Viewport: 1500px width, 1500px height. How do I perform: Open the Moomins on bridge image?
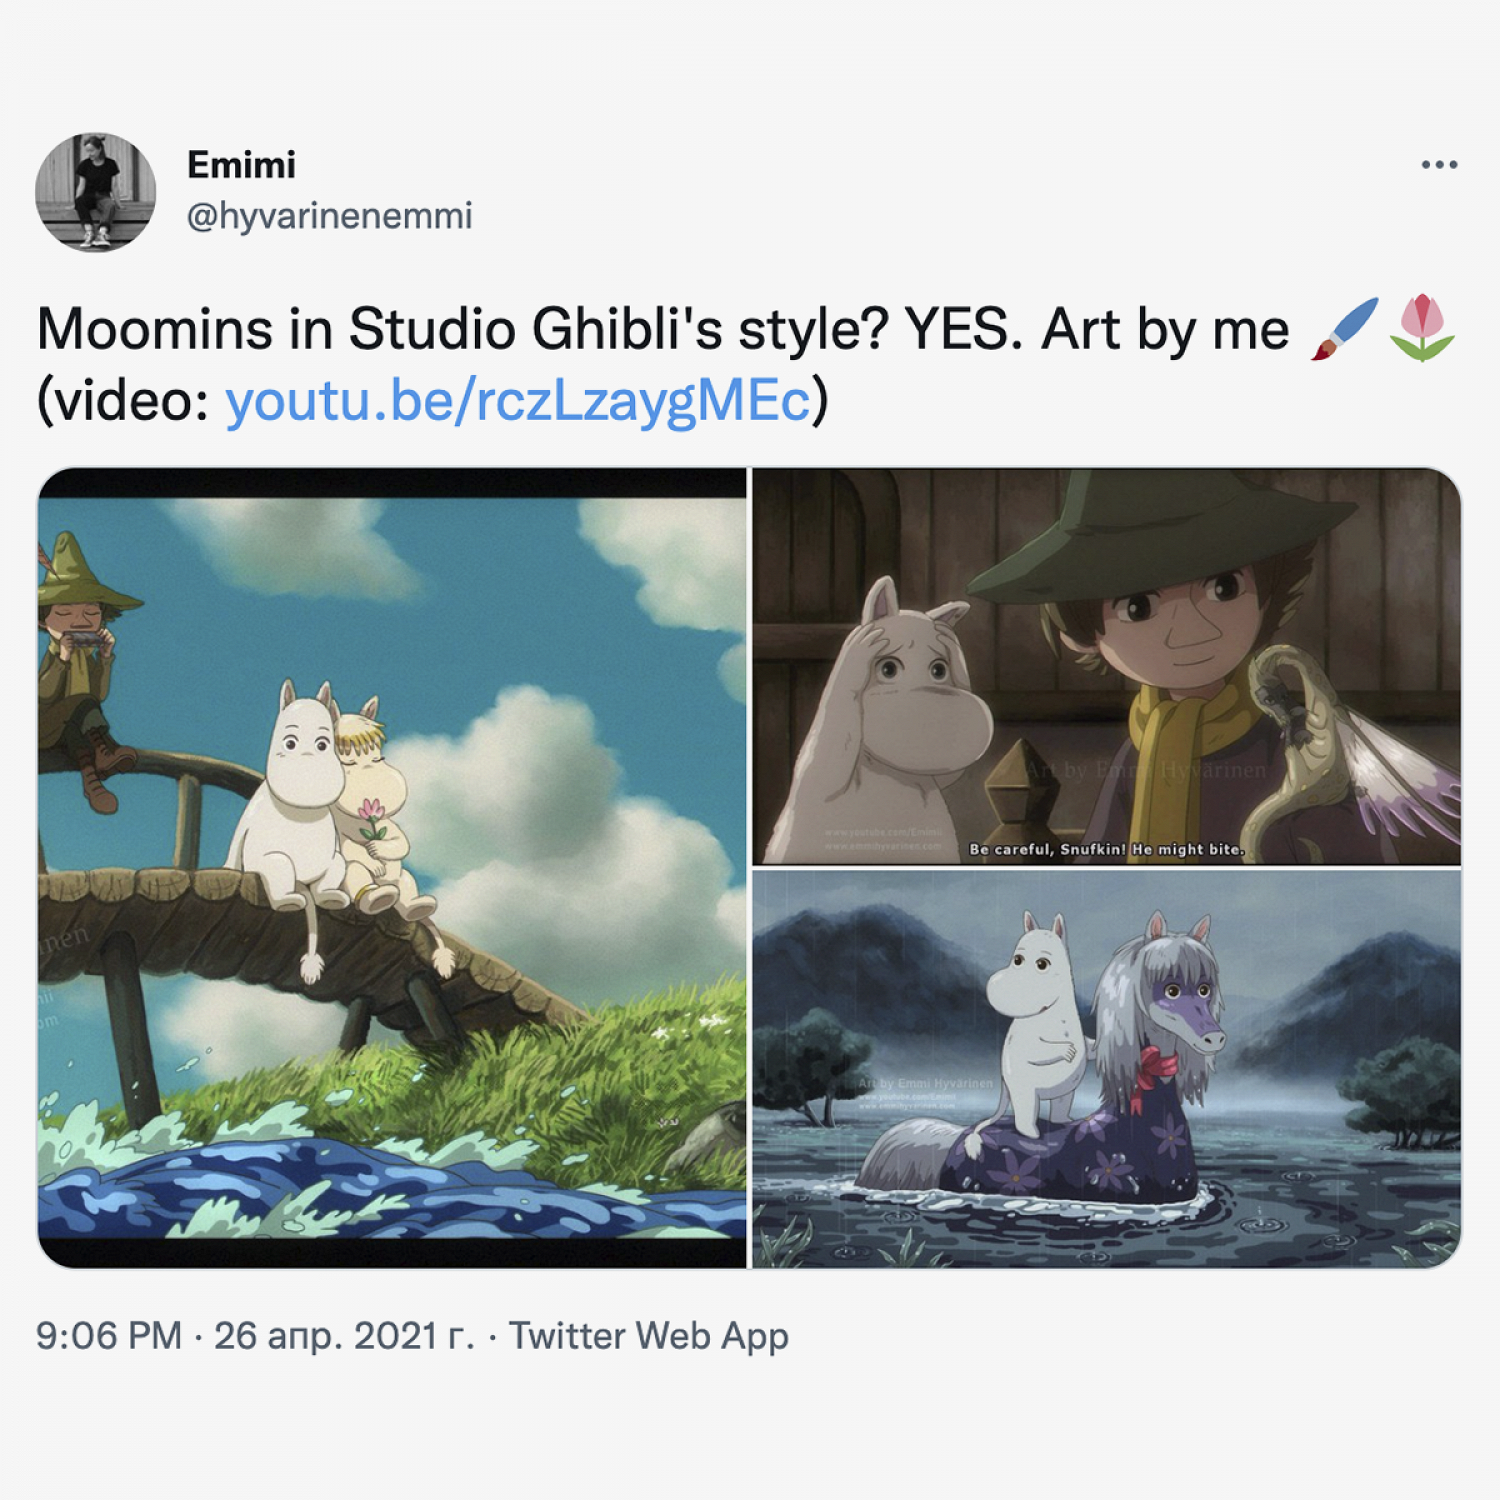point(392,868)
